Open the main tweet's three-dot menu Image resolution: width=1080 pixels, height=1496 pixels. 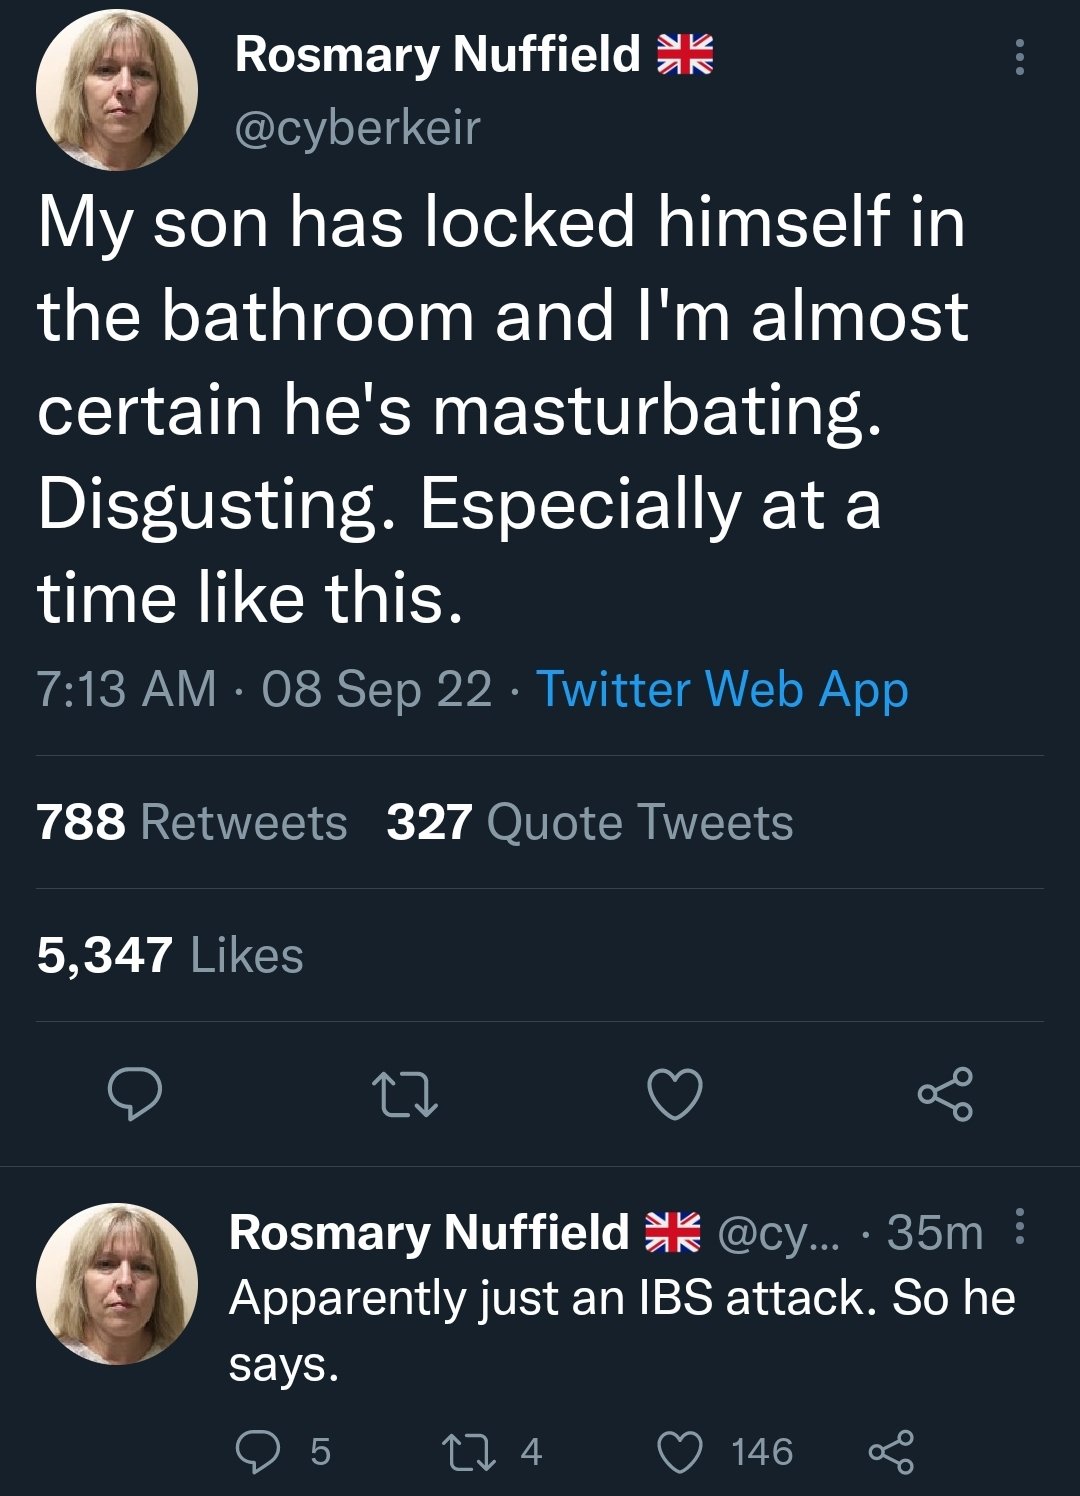tap(1019, 57)
